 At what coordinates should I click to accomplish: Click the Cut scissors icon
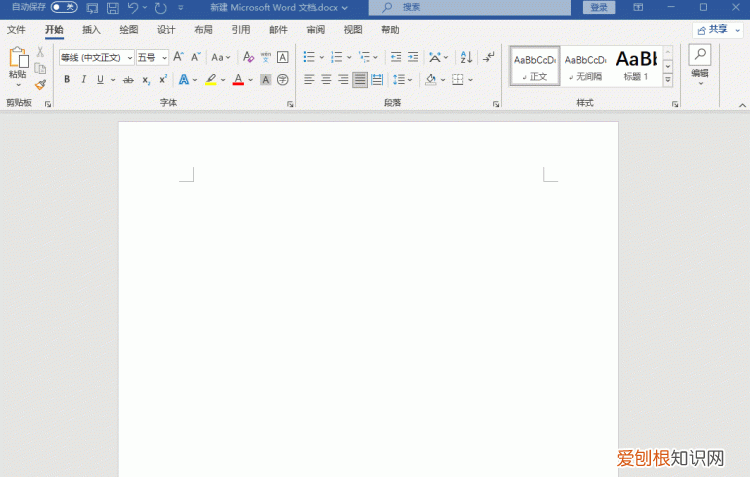40,52
